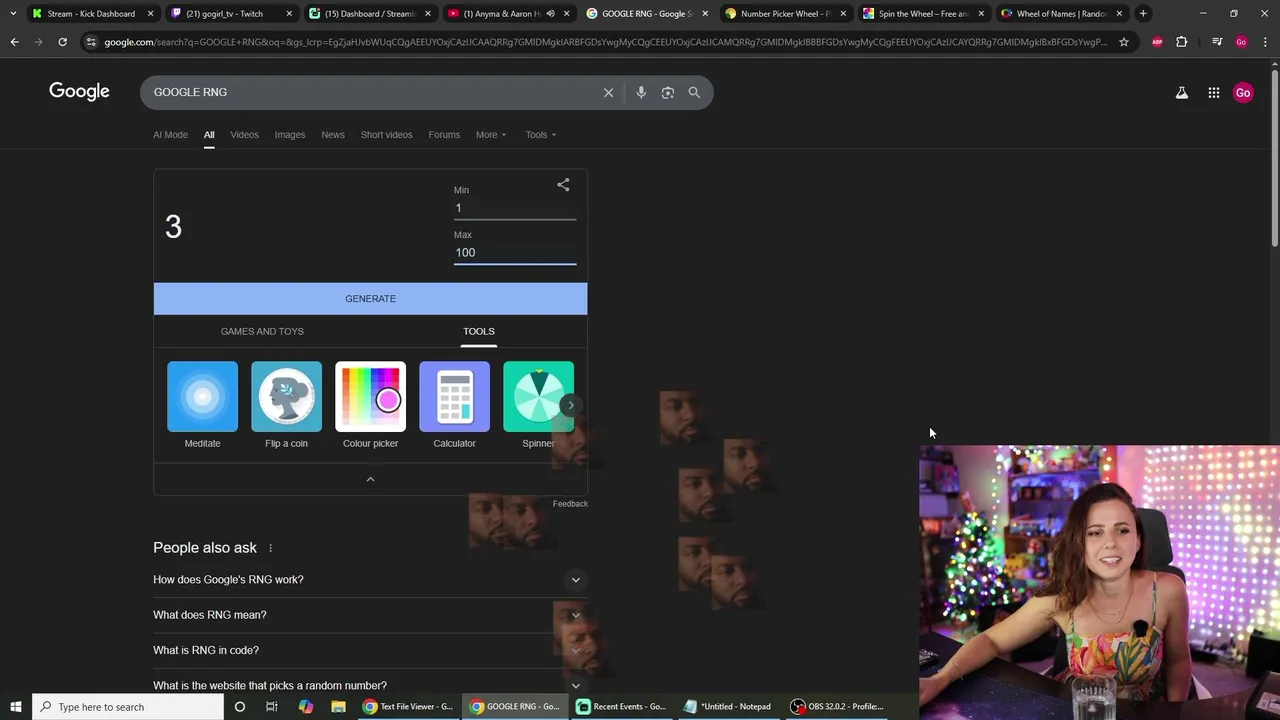The image size is (1280, 720).
Task: Switch to AI Mode tab
Action: coord(170,135)
